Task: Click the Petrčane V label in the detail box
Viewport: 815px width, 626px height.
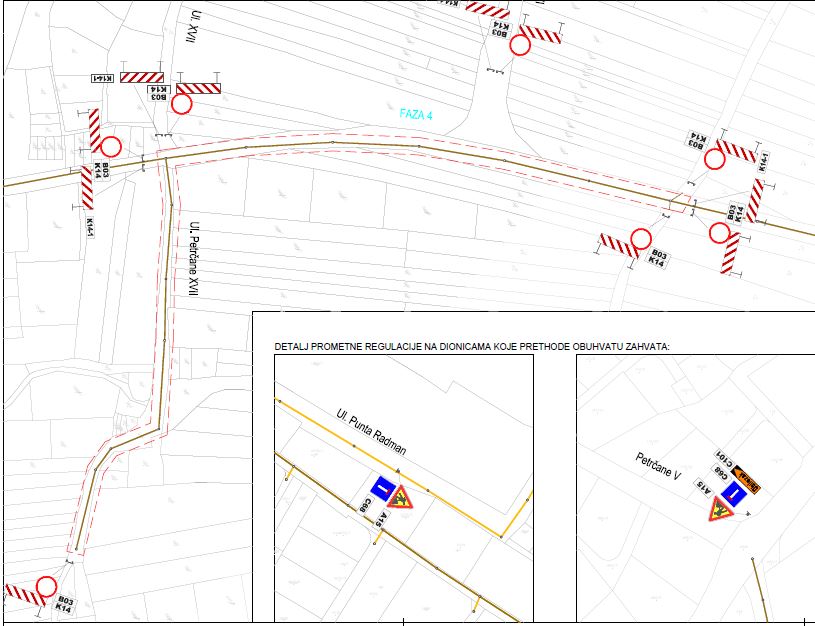Action: [658, 466]
